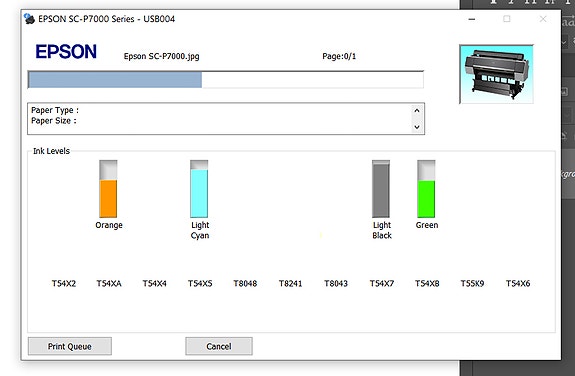Click the Page:0/1 counter text
This screenshot has height=376, width=575.
[339, 56]
